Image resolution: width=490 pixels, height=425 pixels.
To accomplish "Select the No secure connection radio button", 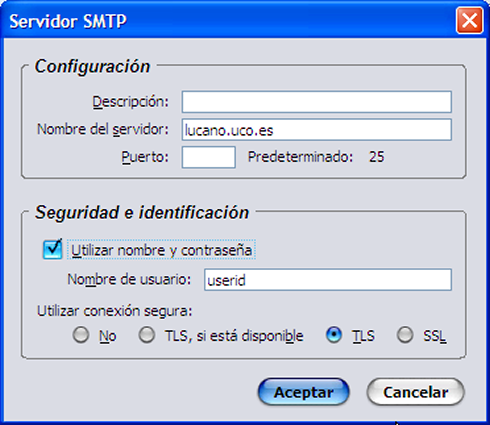I will [x=81, y=335].
